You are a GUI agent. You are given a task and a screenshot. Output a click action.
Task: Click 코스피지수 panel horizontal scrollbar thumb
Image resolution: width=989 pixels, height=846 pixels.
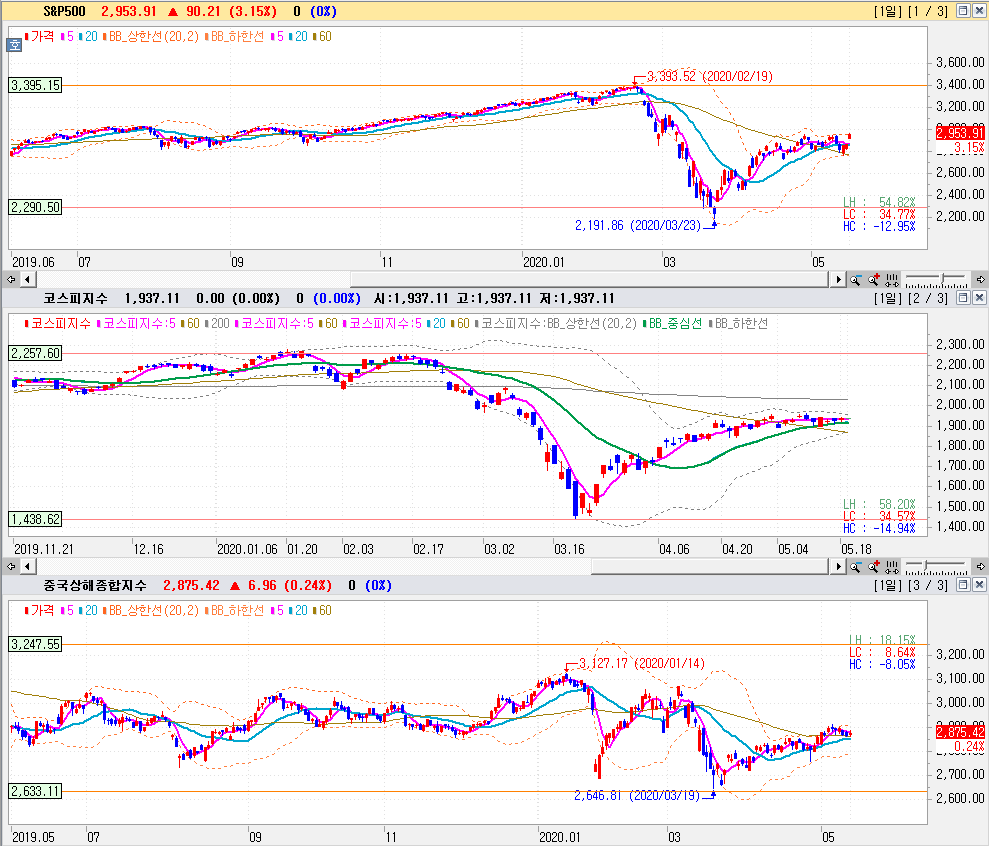(x=710, y=566)
